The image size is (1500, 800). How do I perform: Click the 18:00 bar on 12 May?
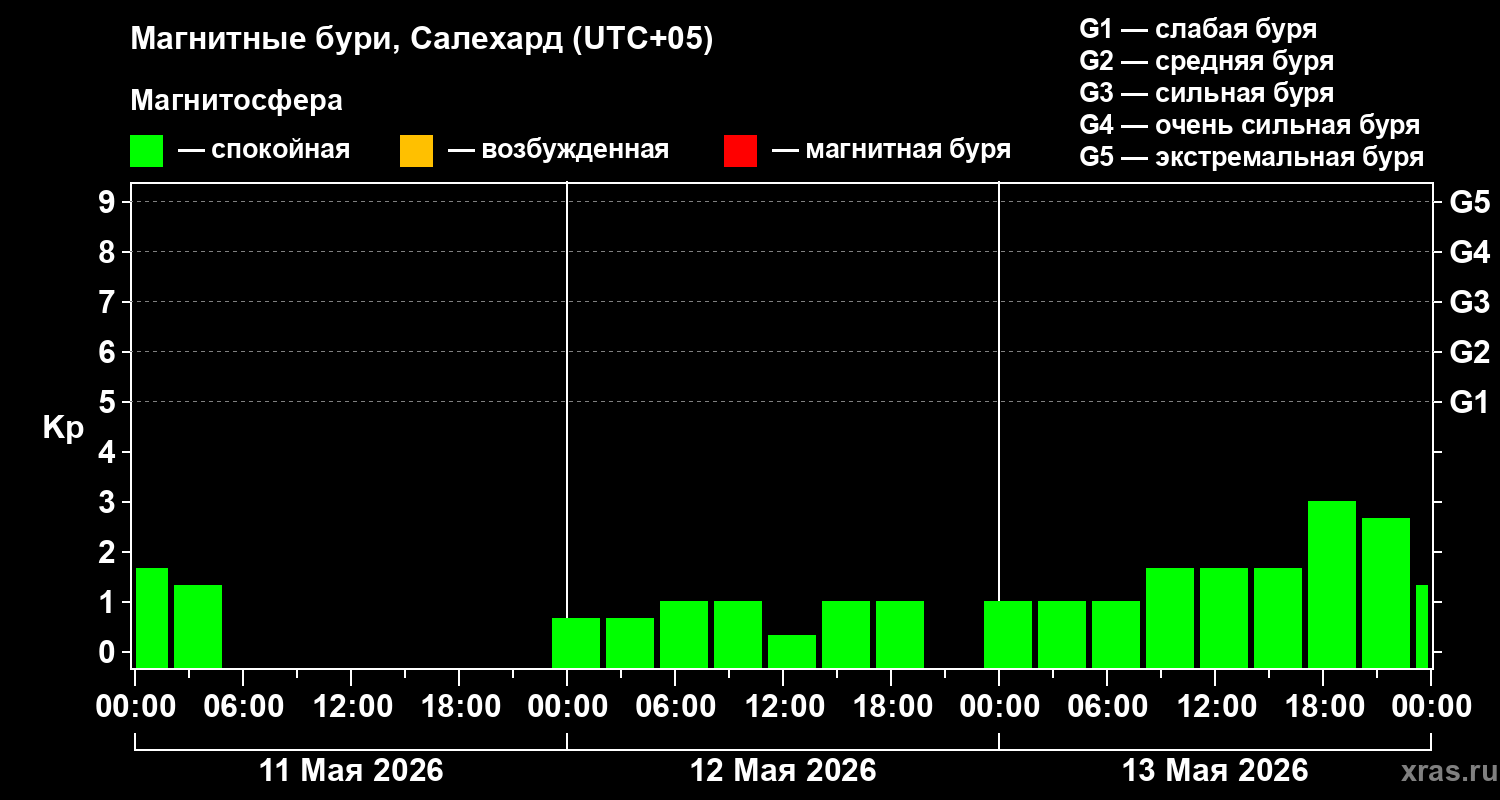click(900, 634)
